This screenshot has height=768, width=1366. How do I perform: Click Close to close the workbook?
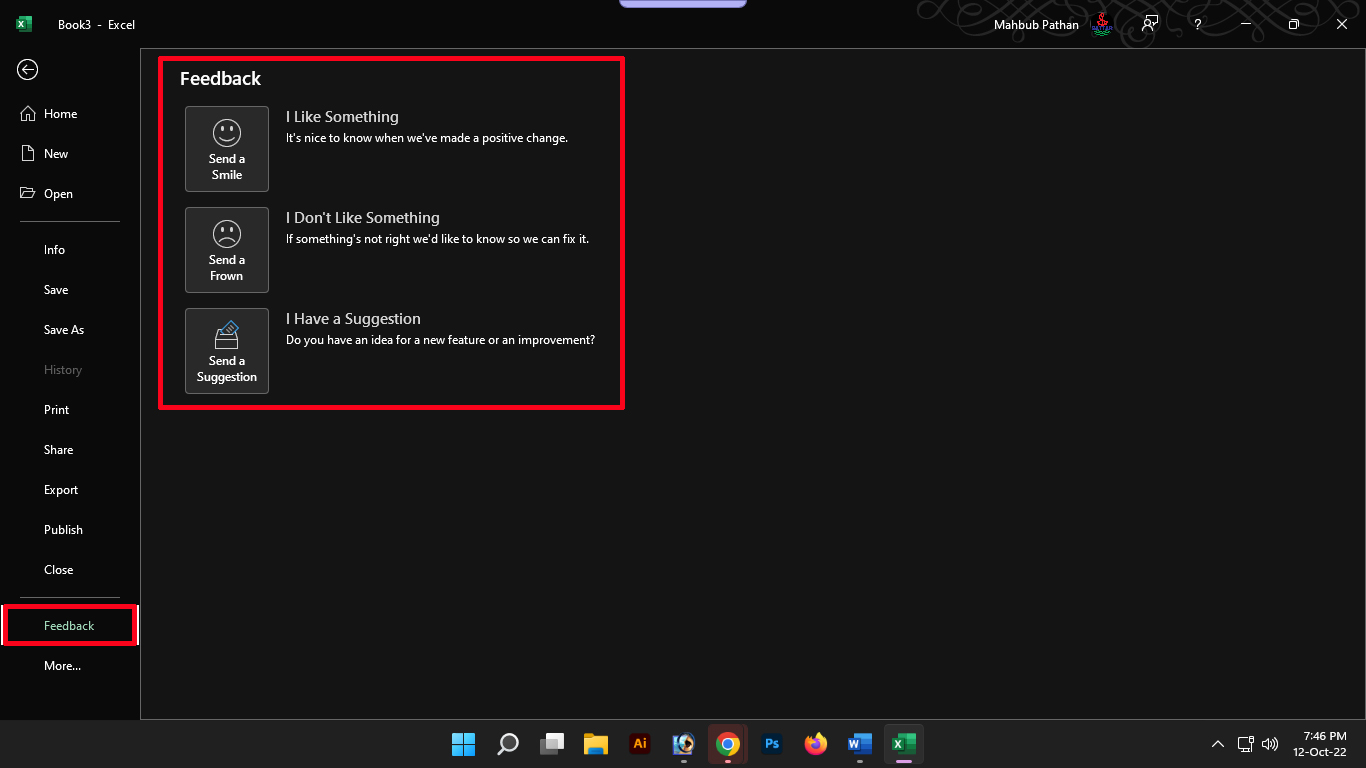pos(69,570)
